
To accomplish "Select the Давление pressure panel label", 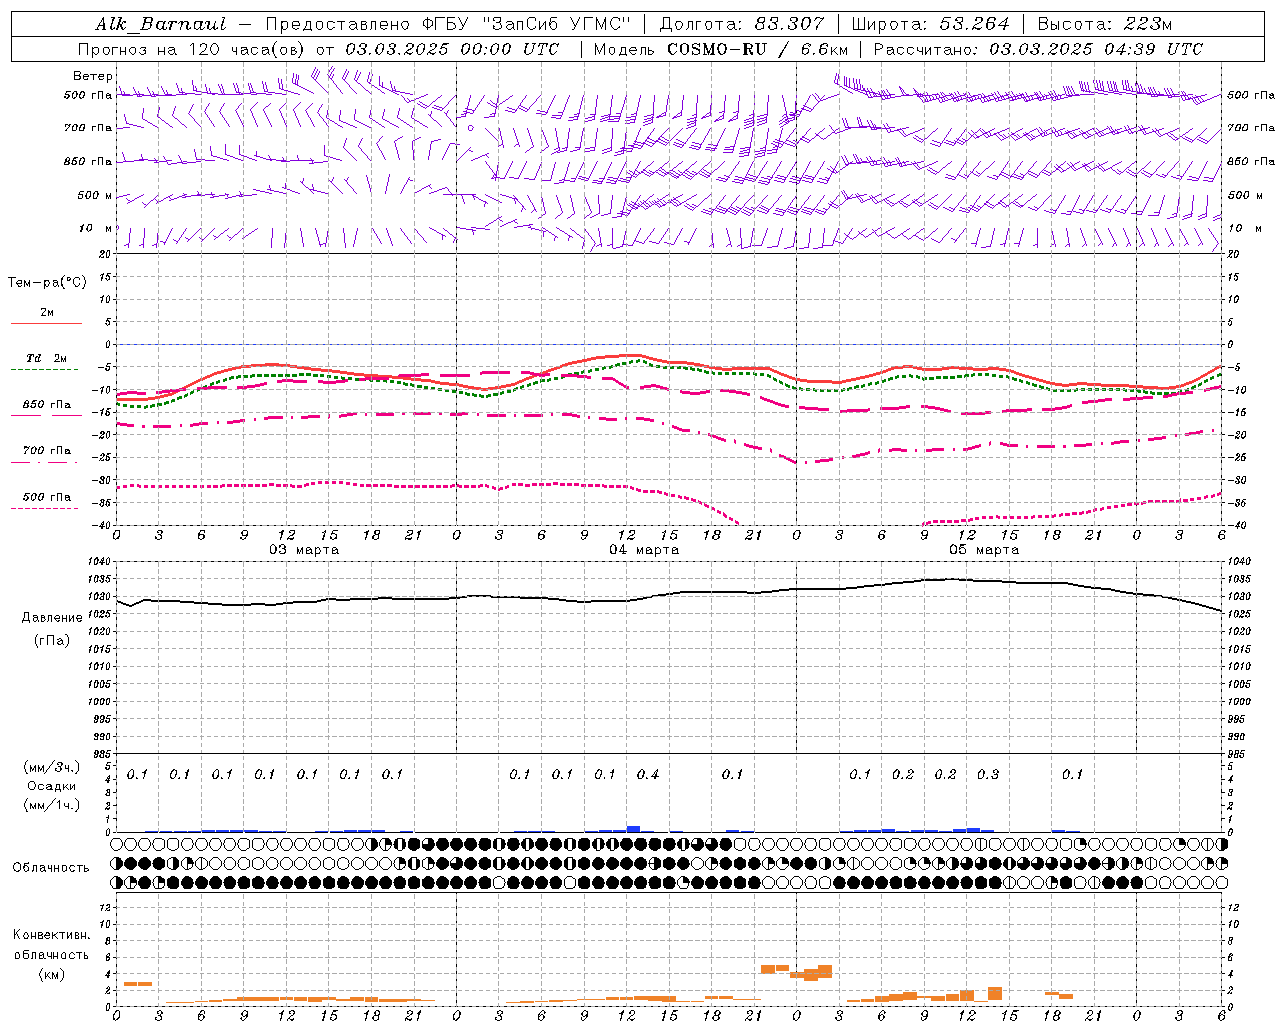I will pos(52,618).
